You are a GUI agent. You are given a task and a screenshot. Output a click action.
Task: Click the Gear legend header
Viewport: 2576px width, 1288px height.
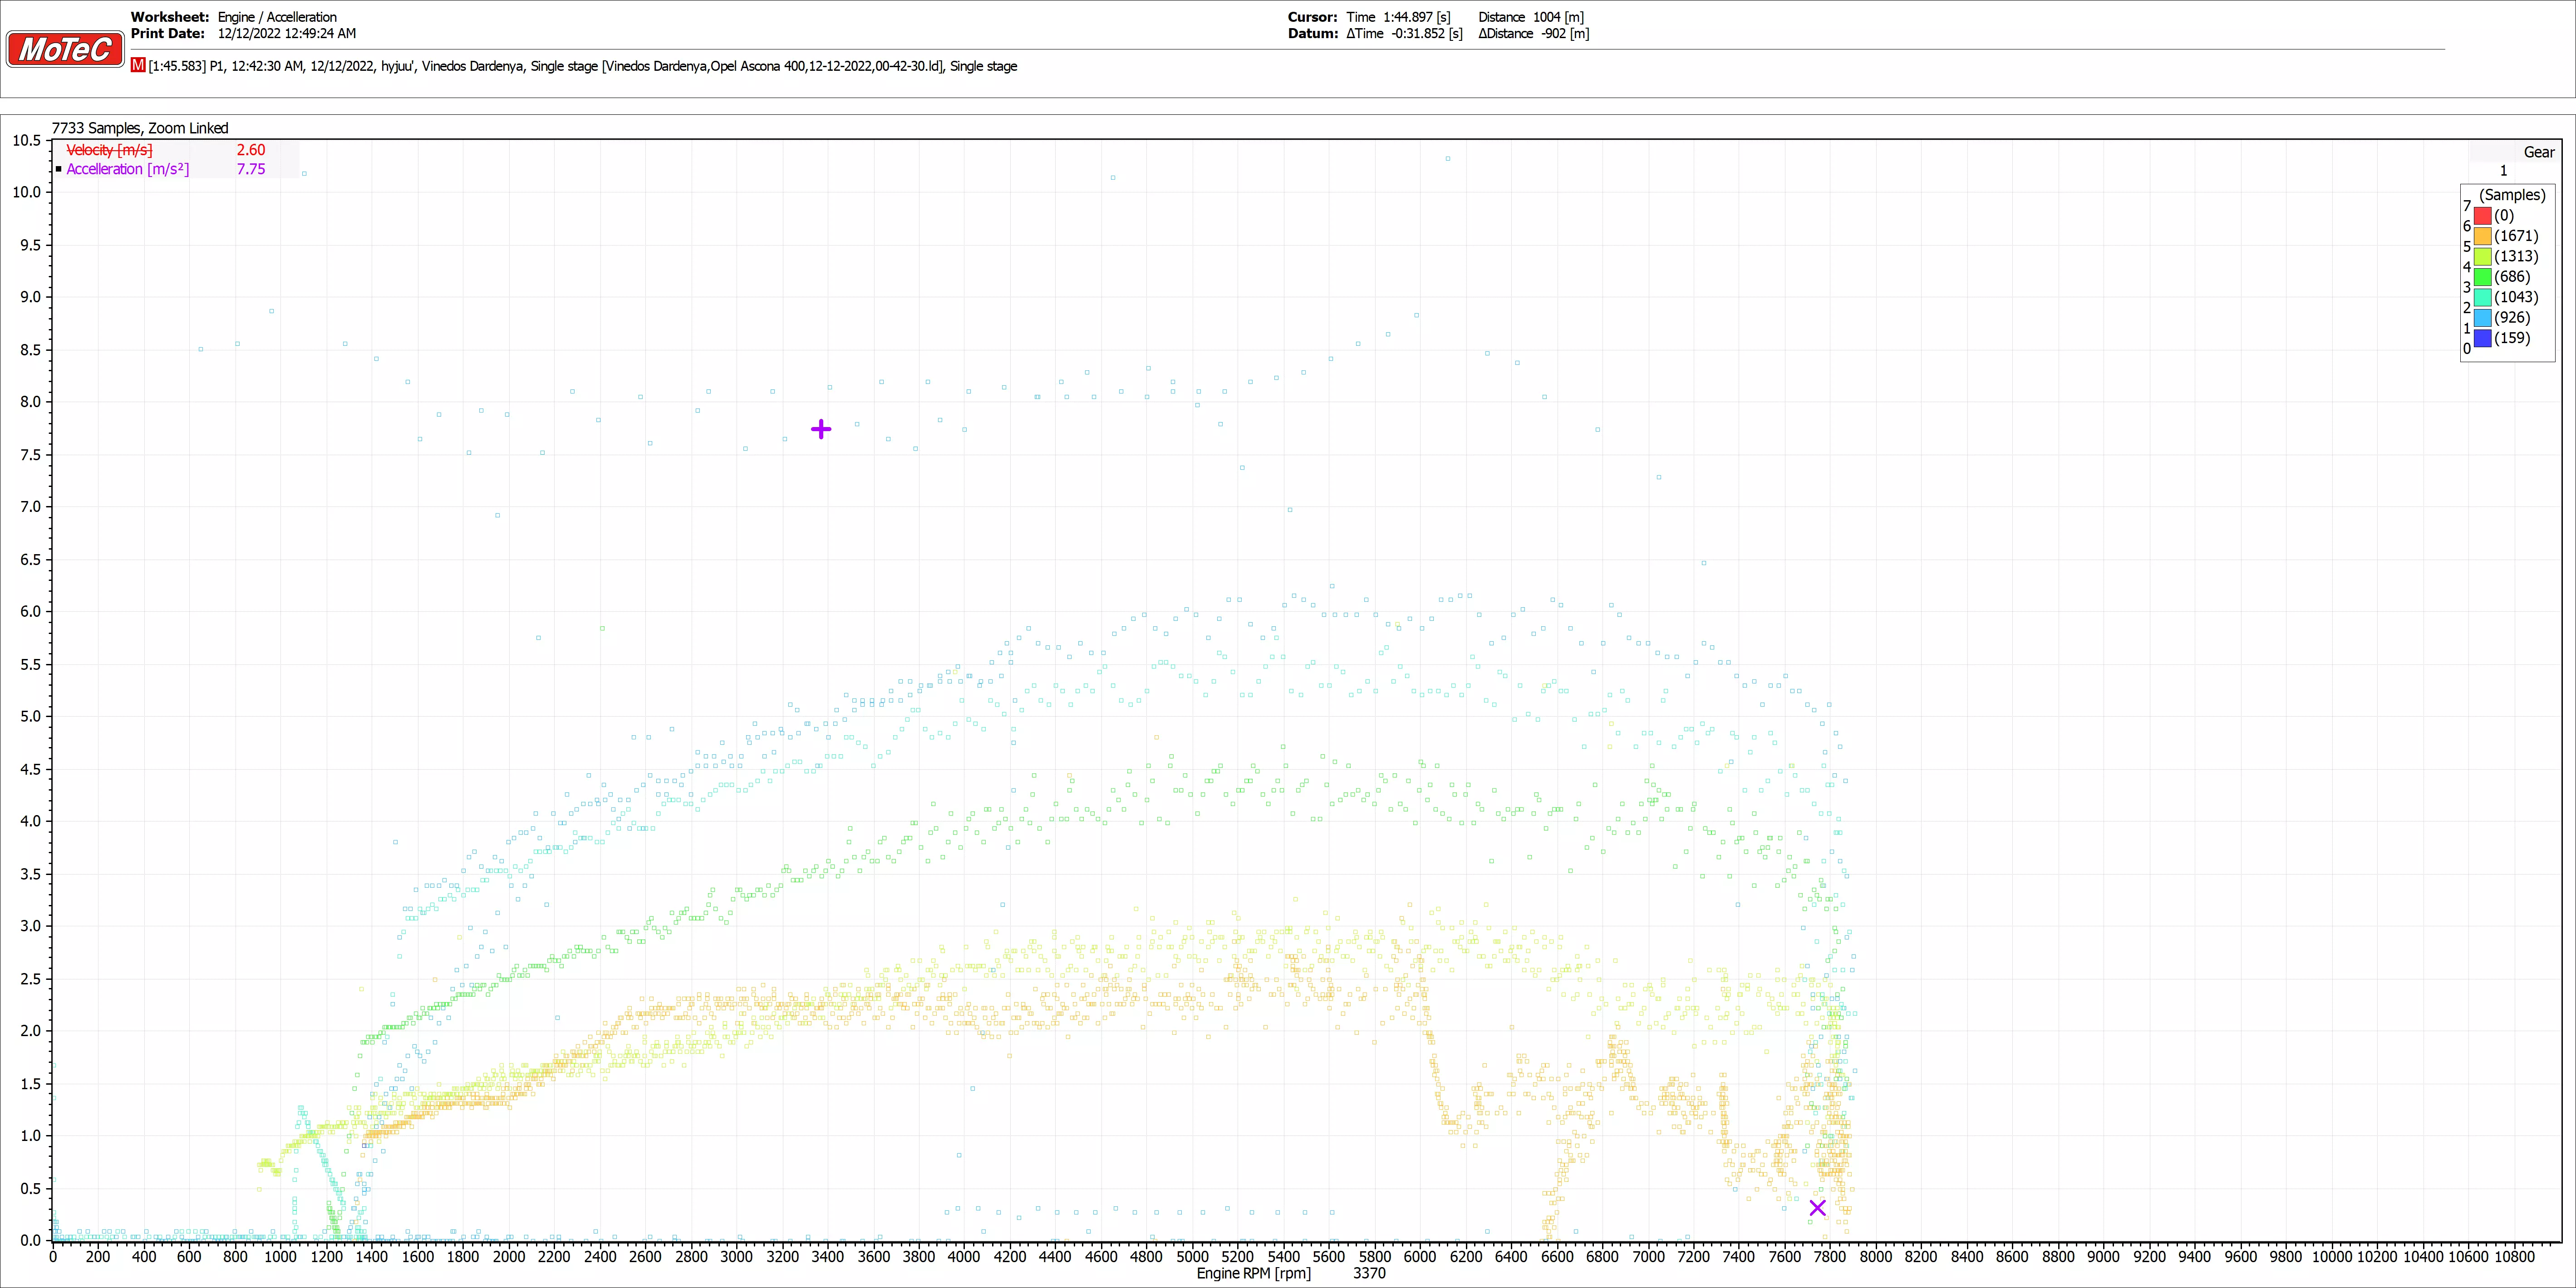point(2538,152)
